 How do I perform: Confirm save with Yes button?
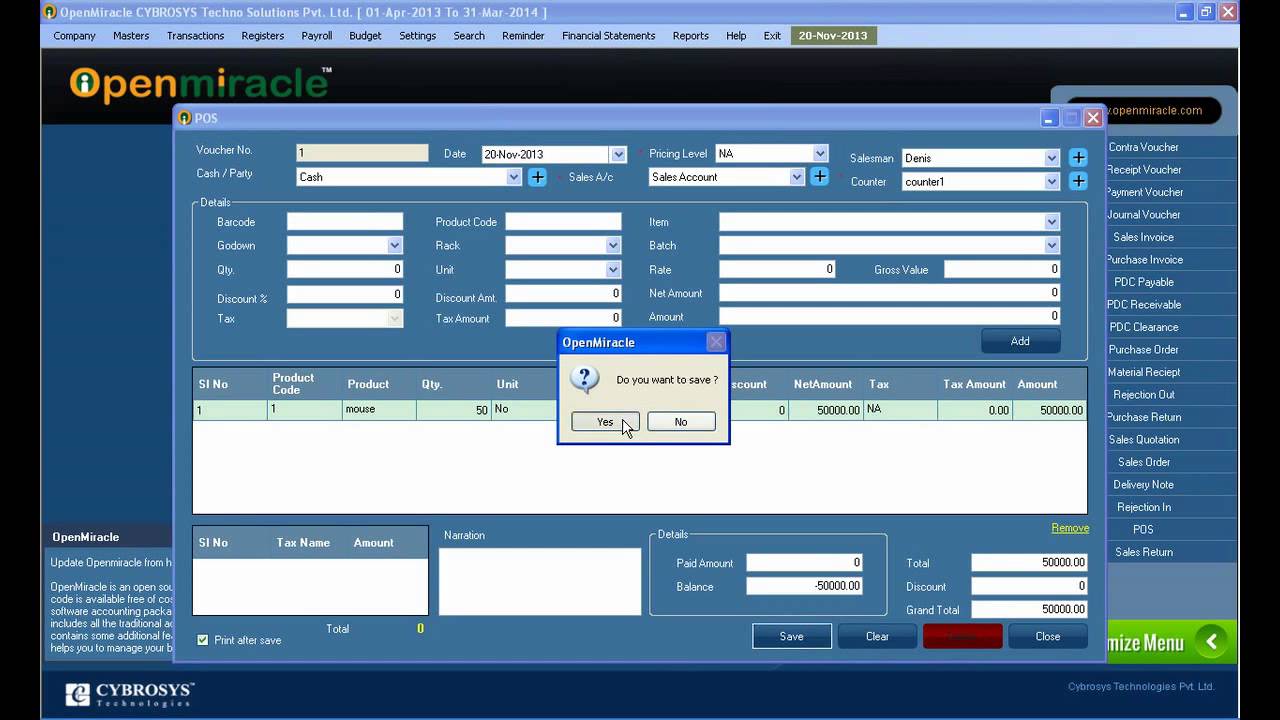click(x=605, y=422)
